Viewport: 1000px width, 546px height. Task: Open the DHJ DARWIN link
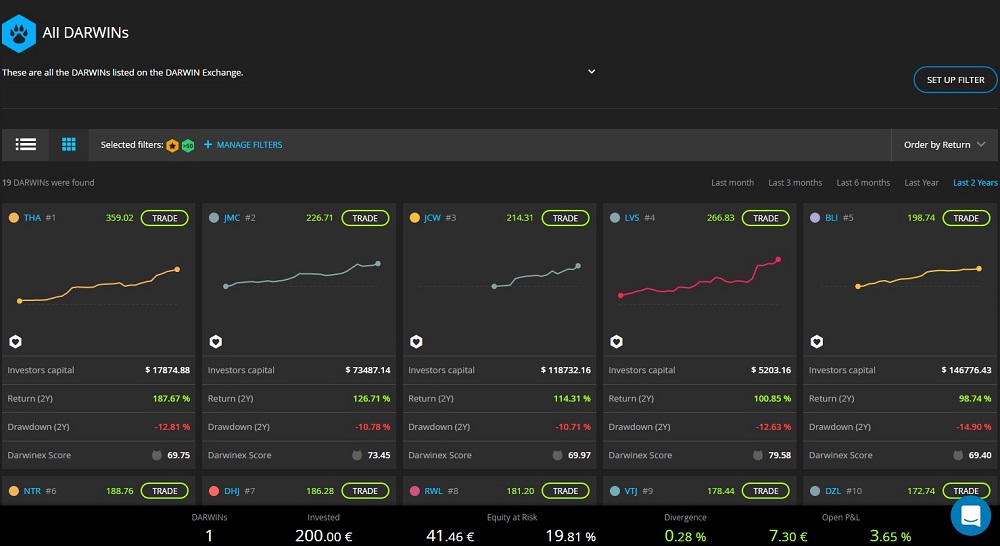232,491
